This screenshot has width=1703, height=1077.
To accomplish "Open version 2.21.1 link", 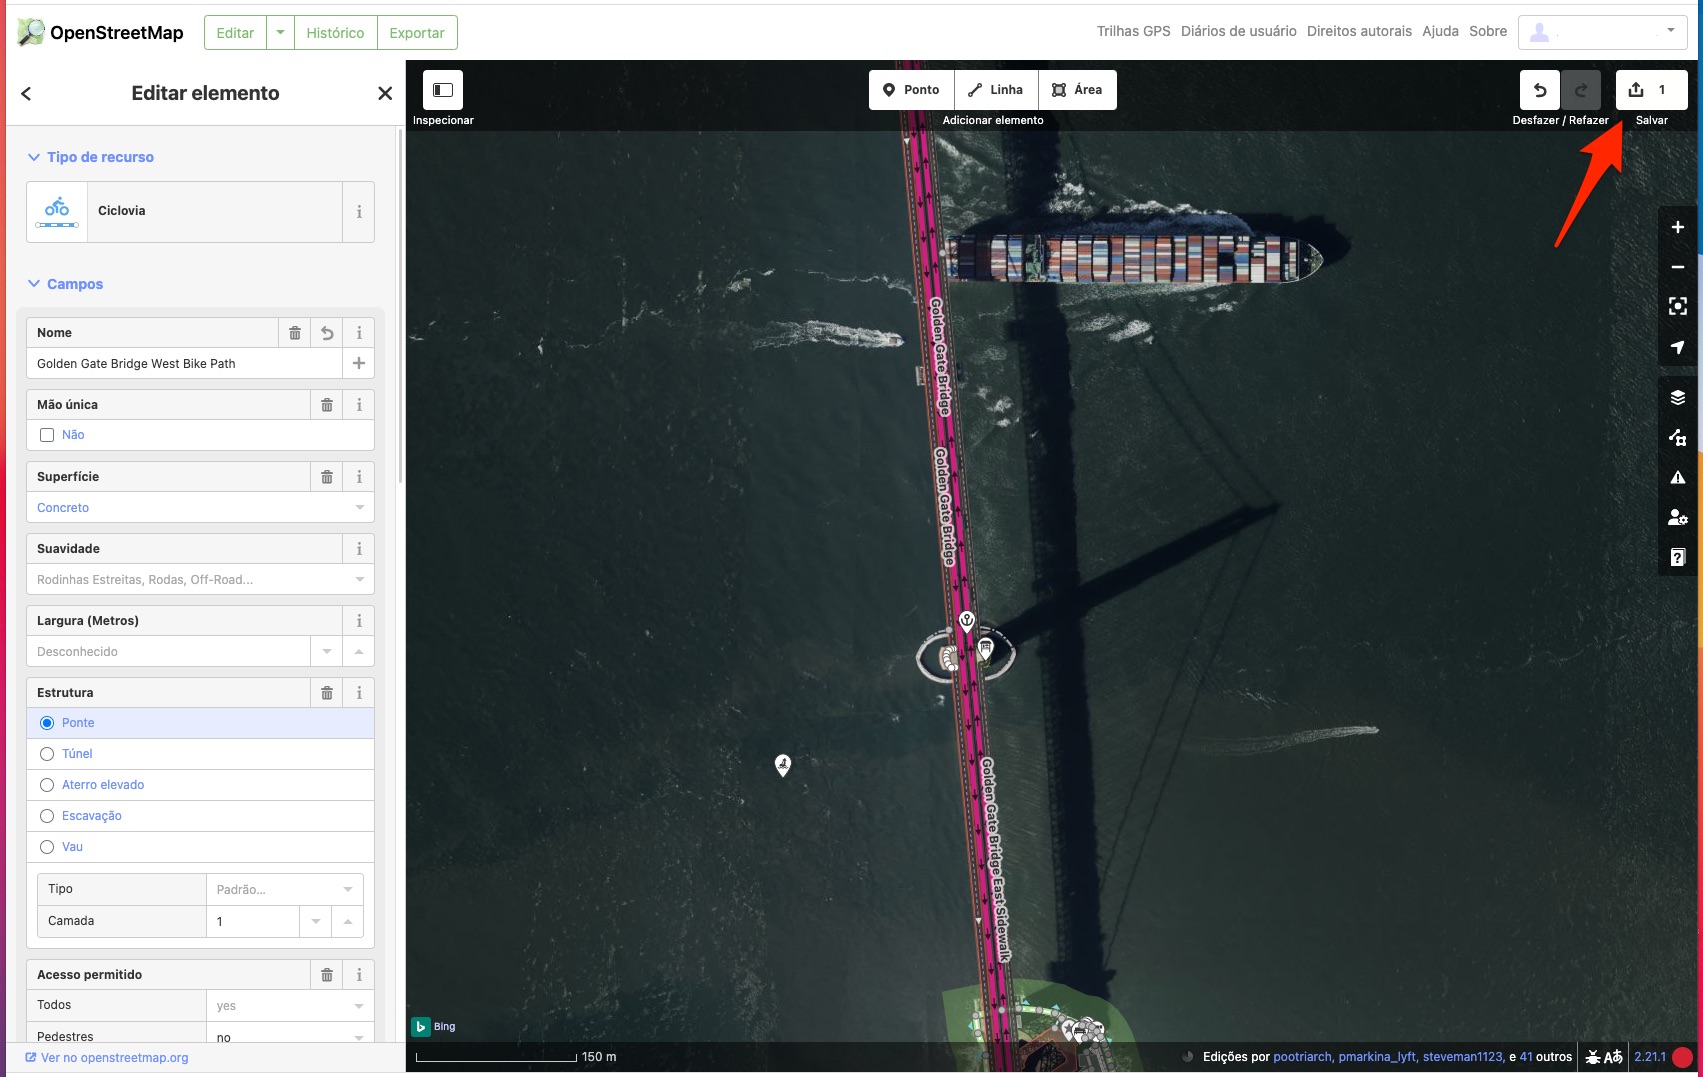I will [1650, 1057].
